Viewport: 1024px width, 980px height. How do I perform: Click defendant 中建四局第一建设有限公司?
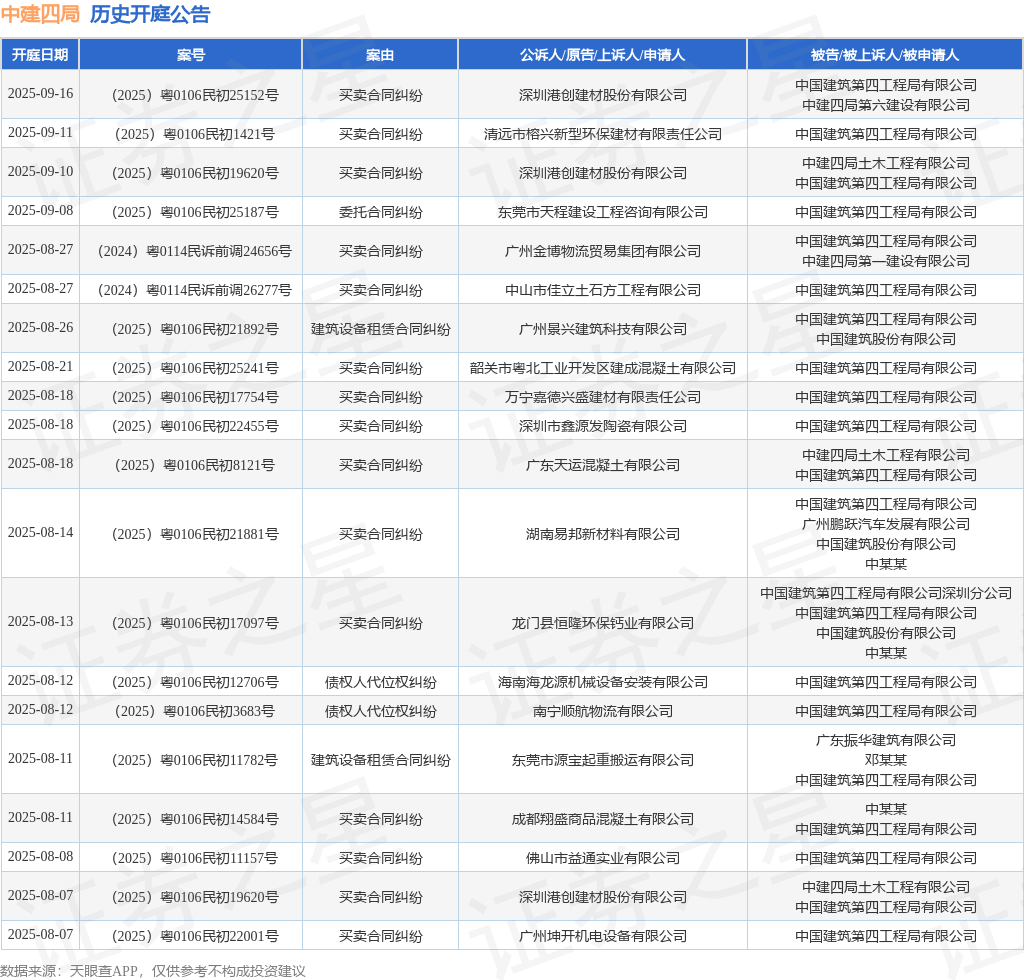[886, 261]
